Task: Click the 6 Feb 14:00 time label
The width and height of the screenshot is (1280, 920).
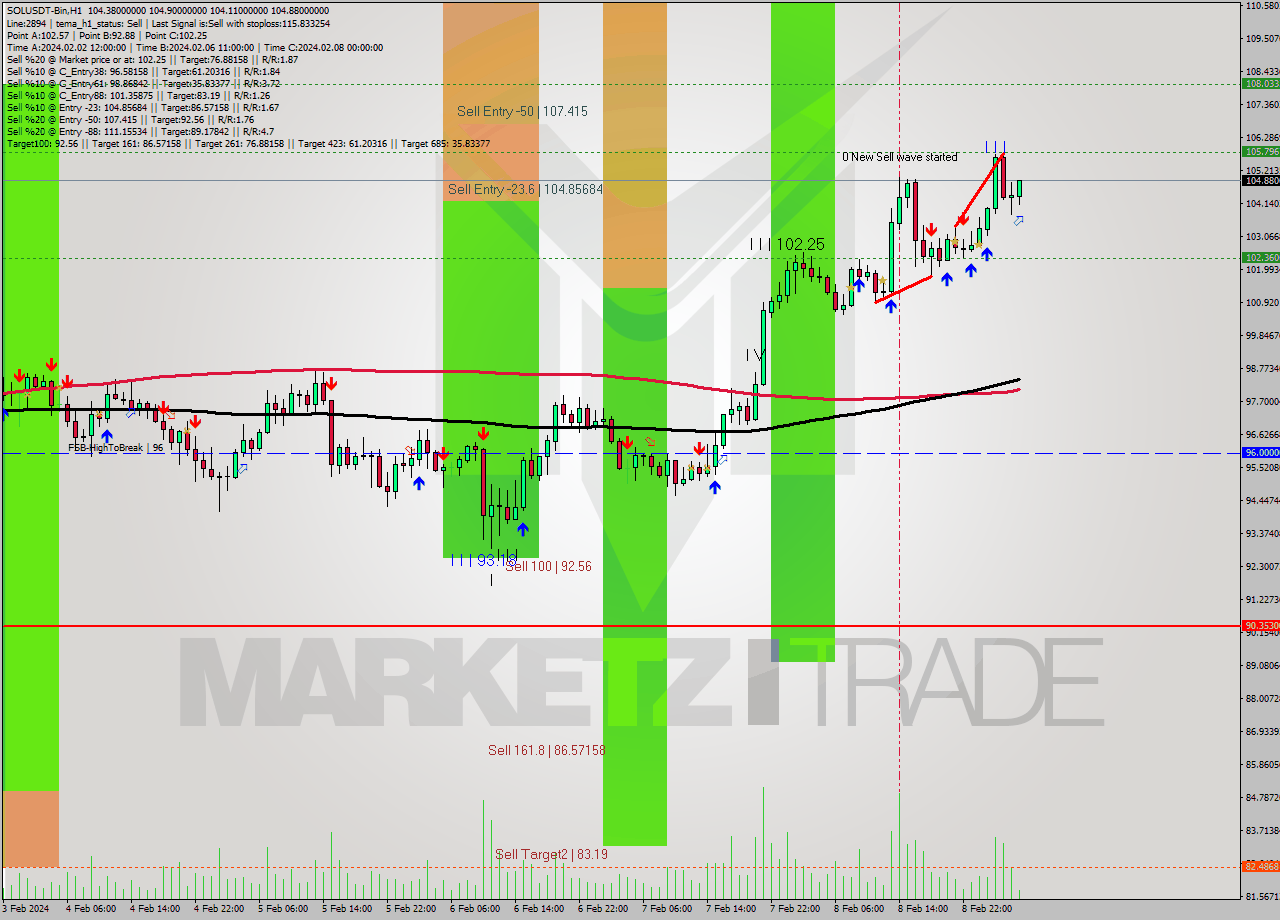Action: click(x=539, y=909)
